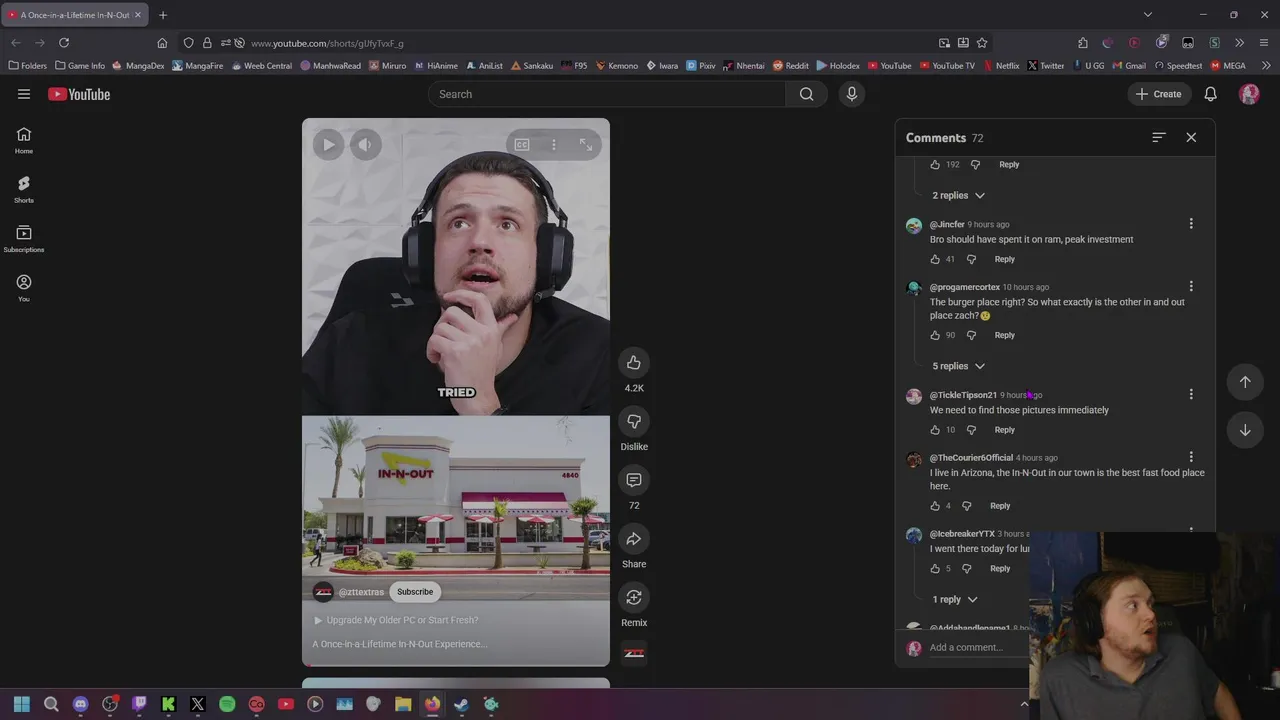Open Subscriptions in the sidebar
1280x720 pixels.
24,238
